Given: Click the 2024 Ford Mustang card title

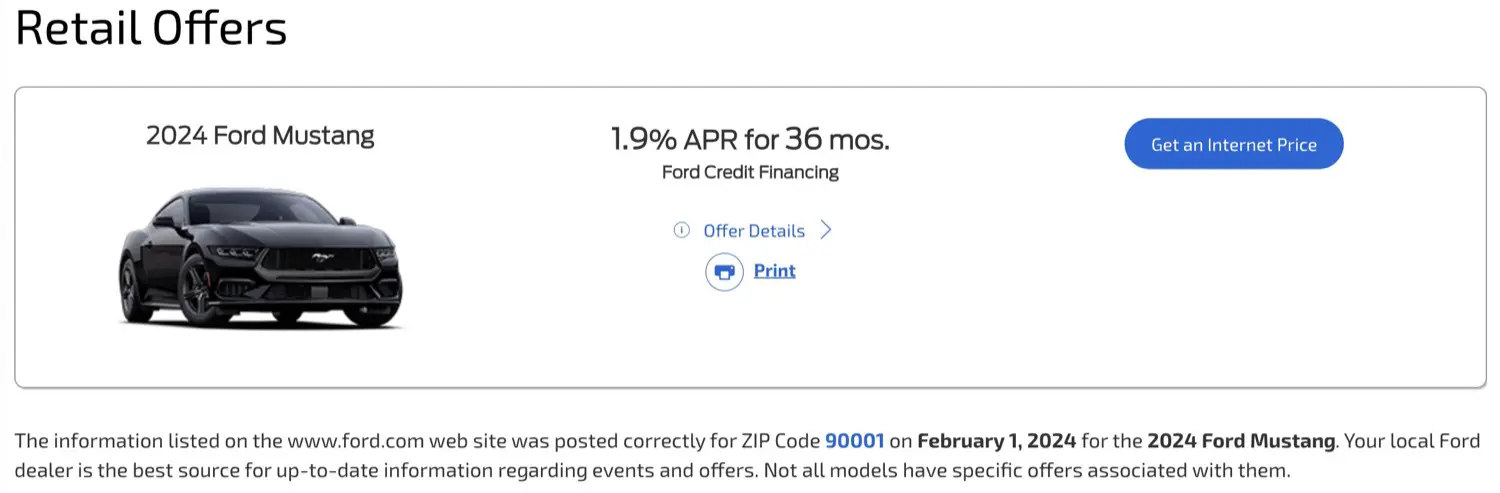Looking at the screenshot, I should pos(260,135).
